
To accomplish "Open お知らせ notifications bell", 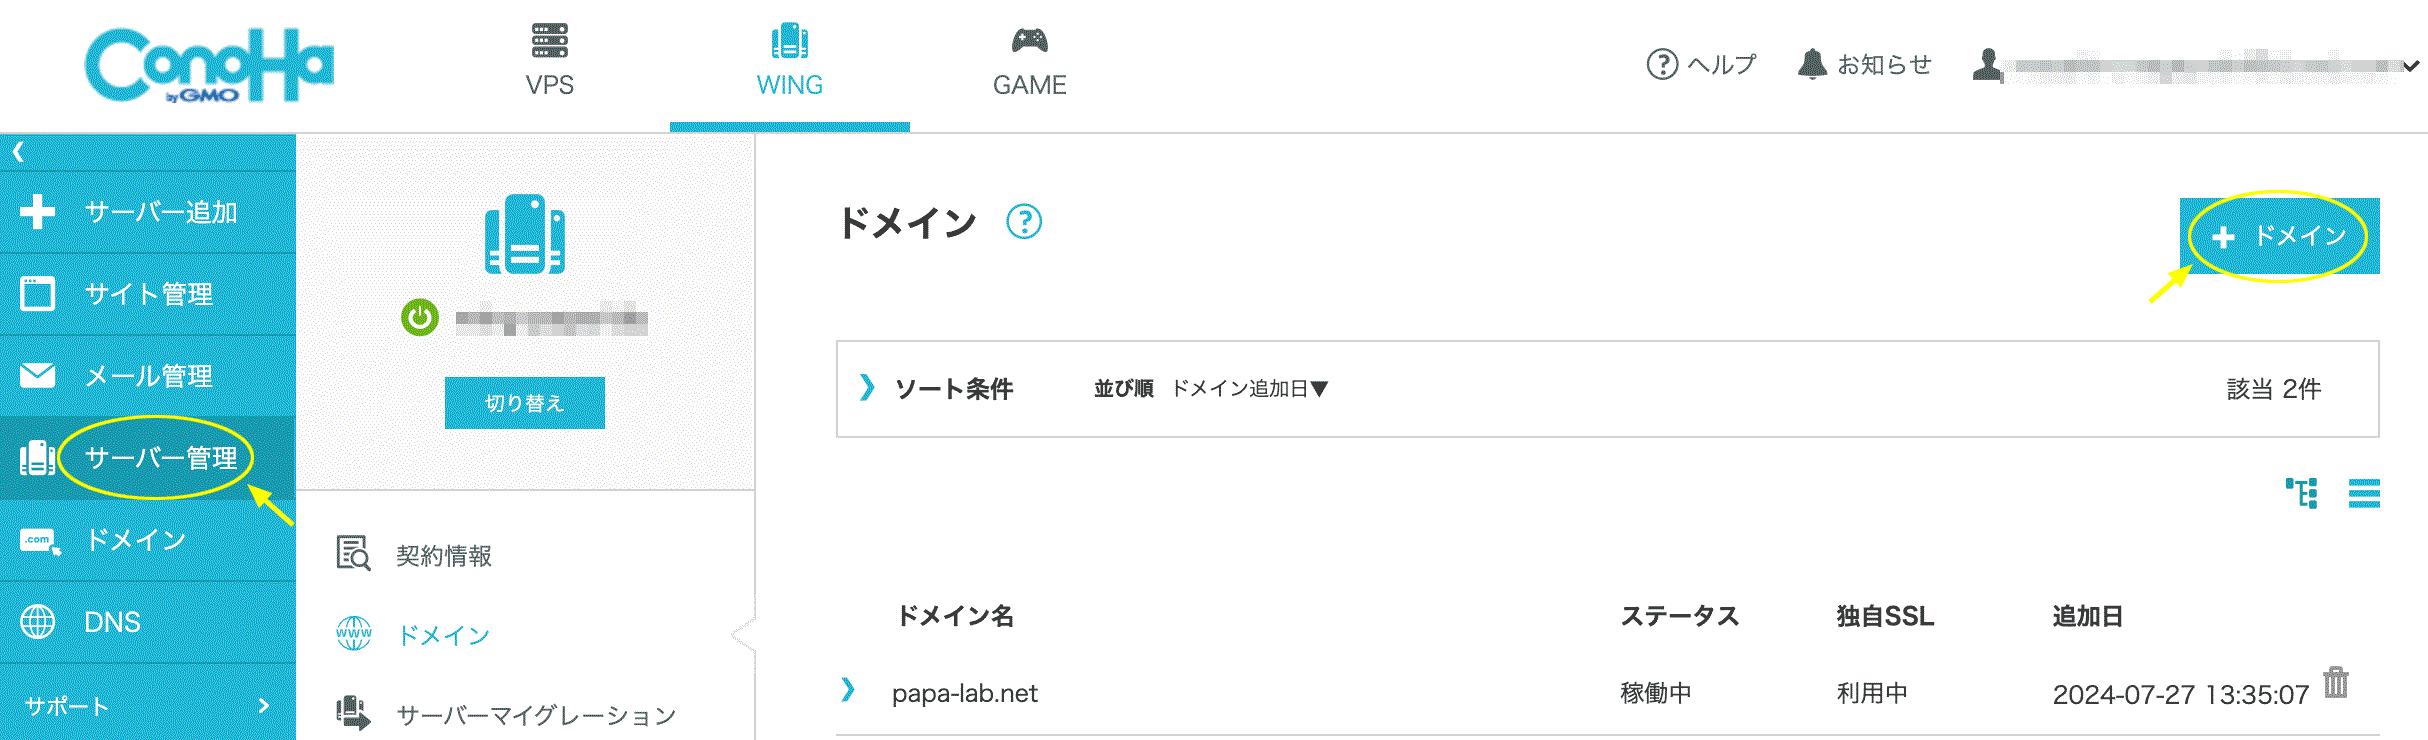I will click(1865, 65).
